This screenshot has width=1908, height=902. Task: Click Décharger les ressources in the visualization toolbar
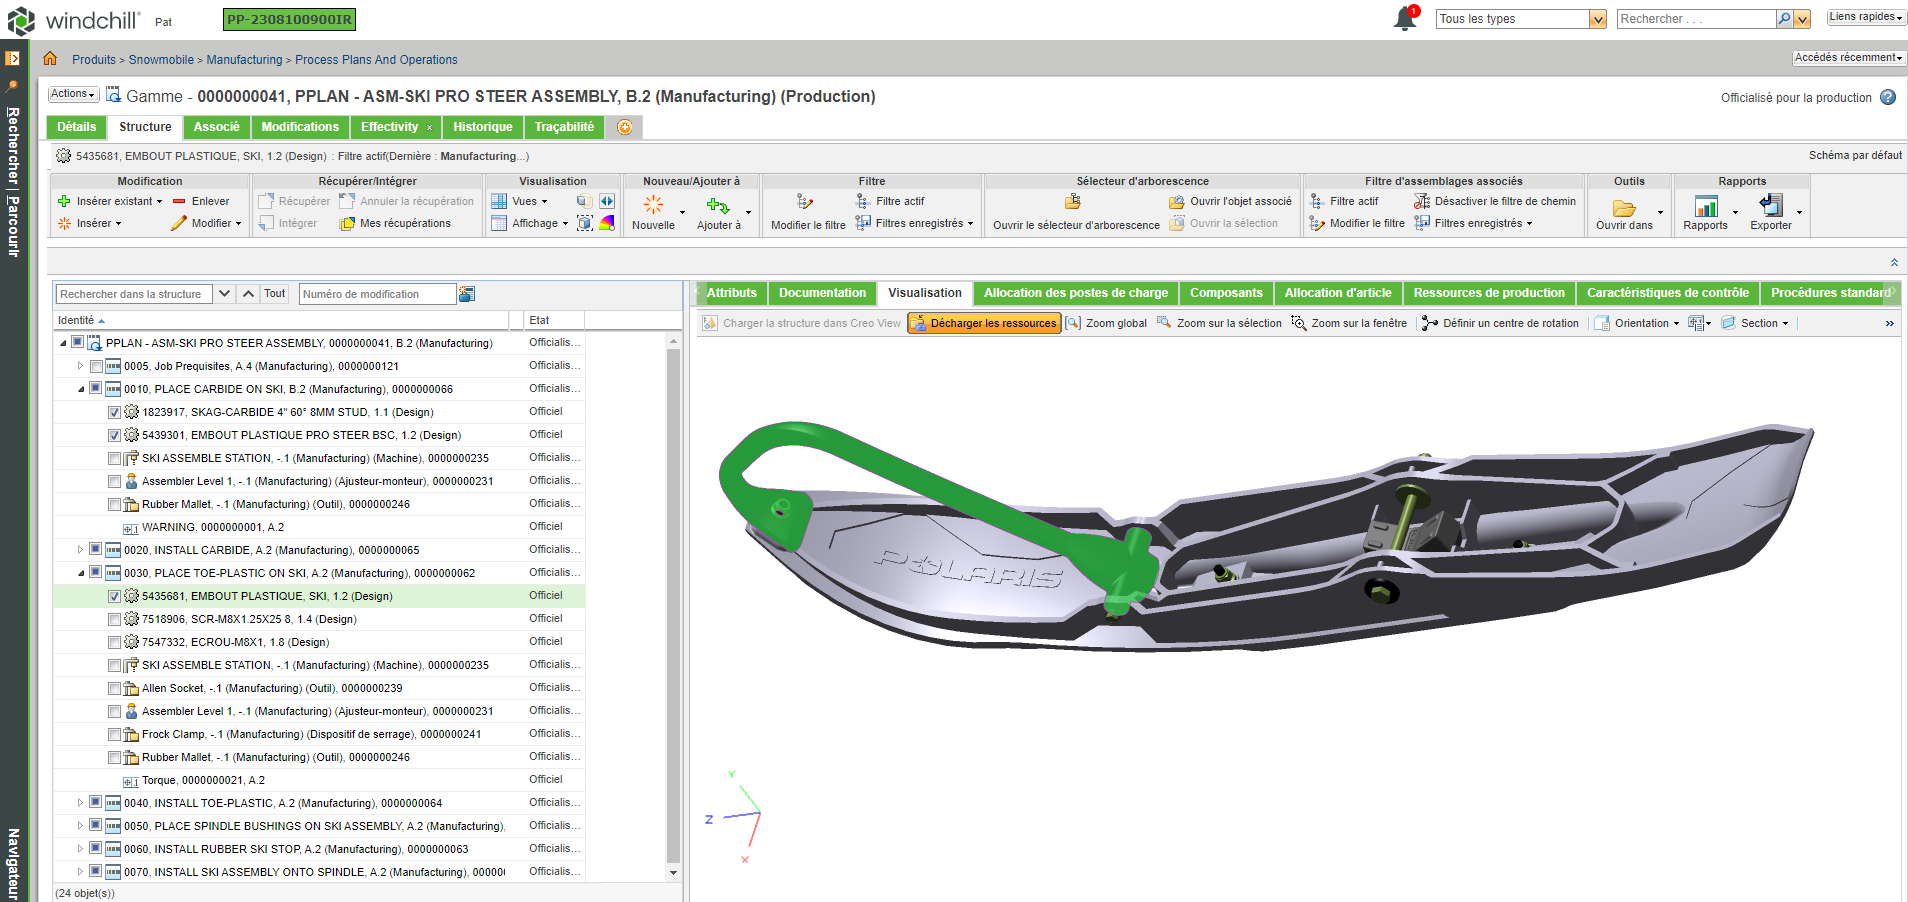pos(984,322)
